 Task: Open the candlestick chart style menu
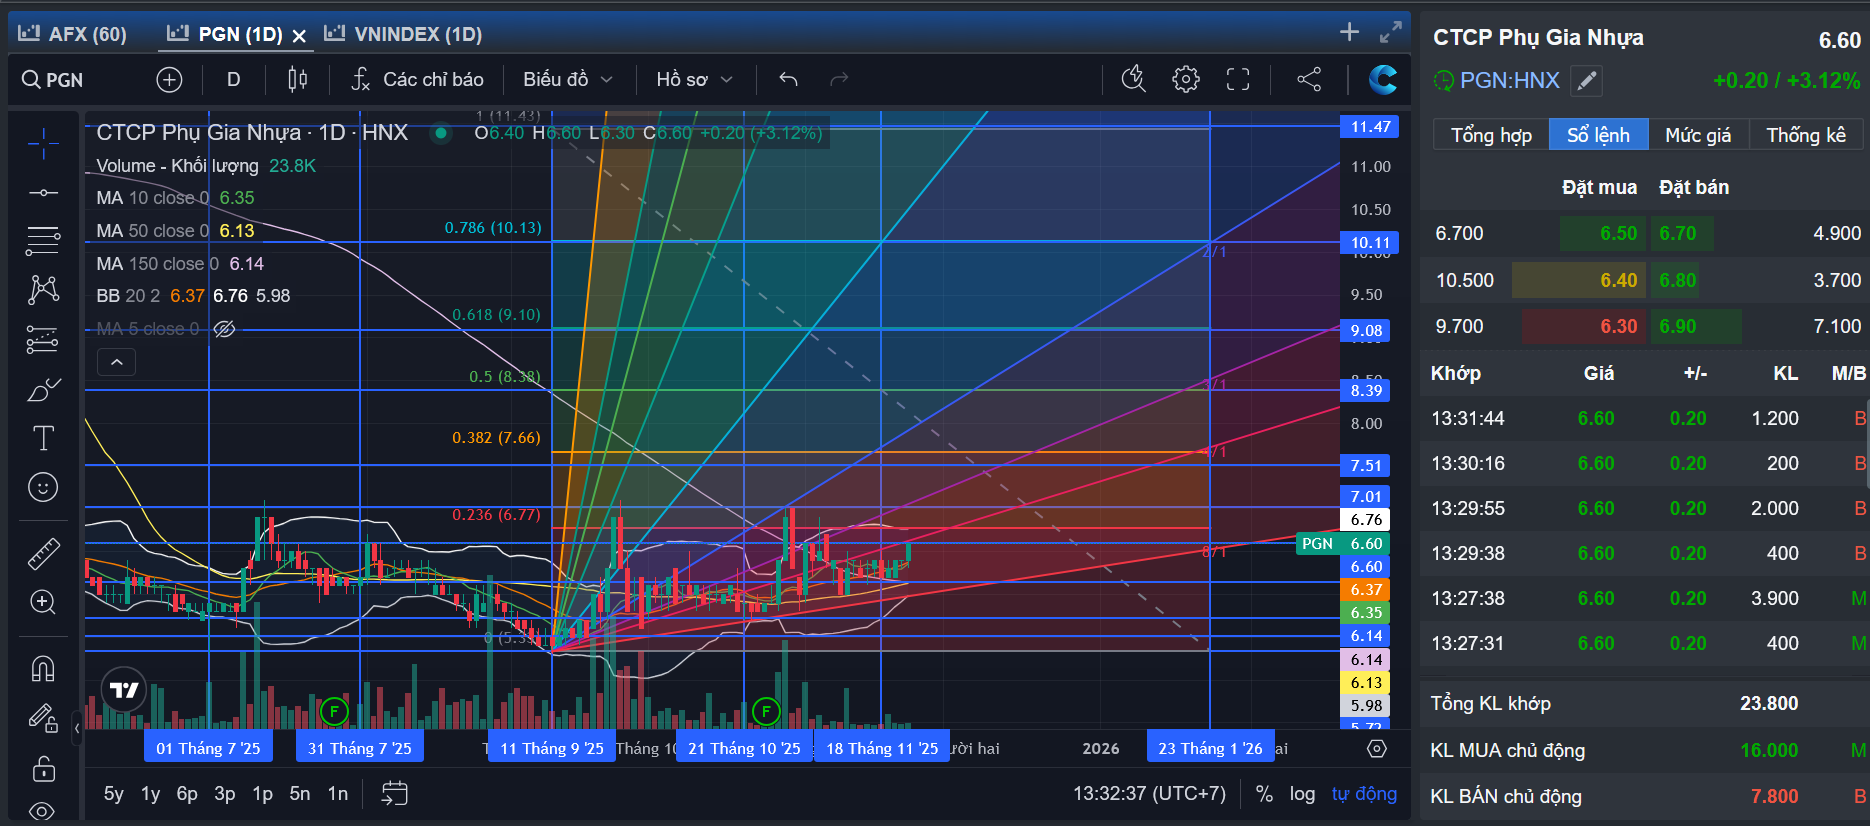298,80
